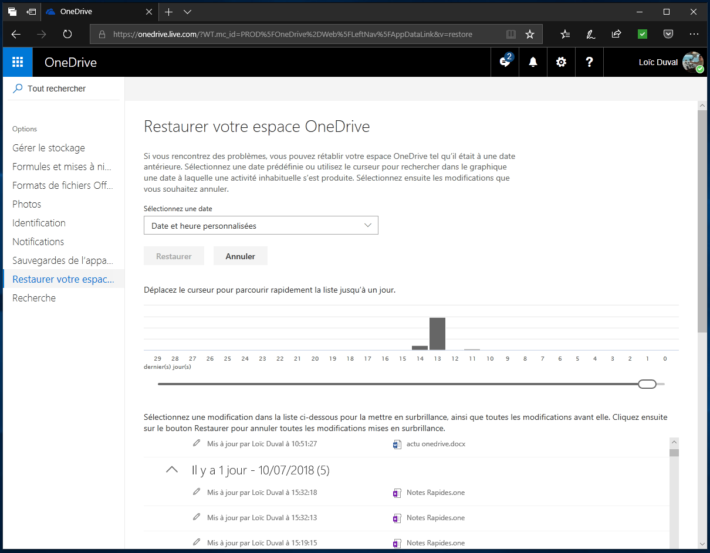Click the 'actu onedrive.docx' file name
This screenshot has height=553, width=710.
(436, 444)
